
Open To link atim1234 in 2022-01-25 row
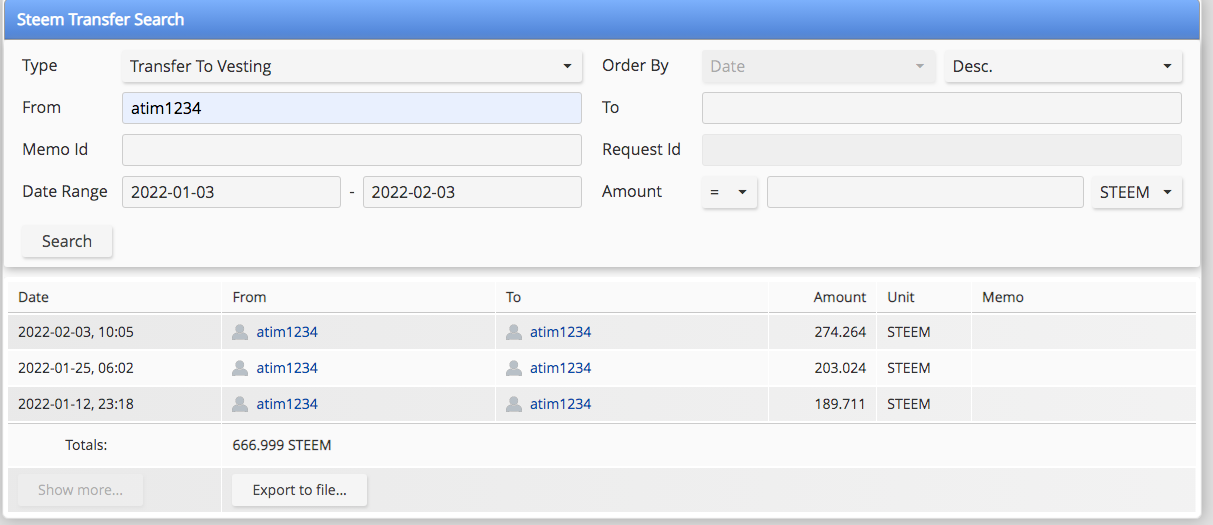click(560, 368)
